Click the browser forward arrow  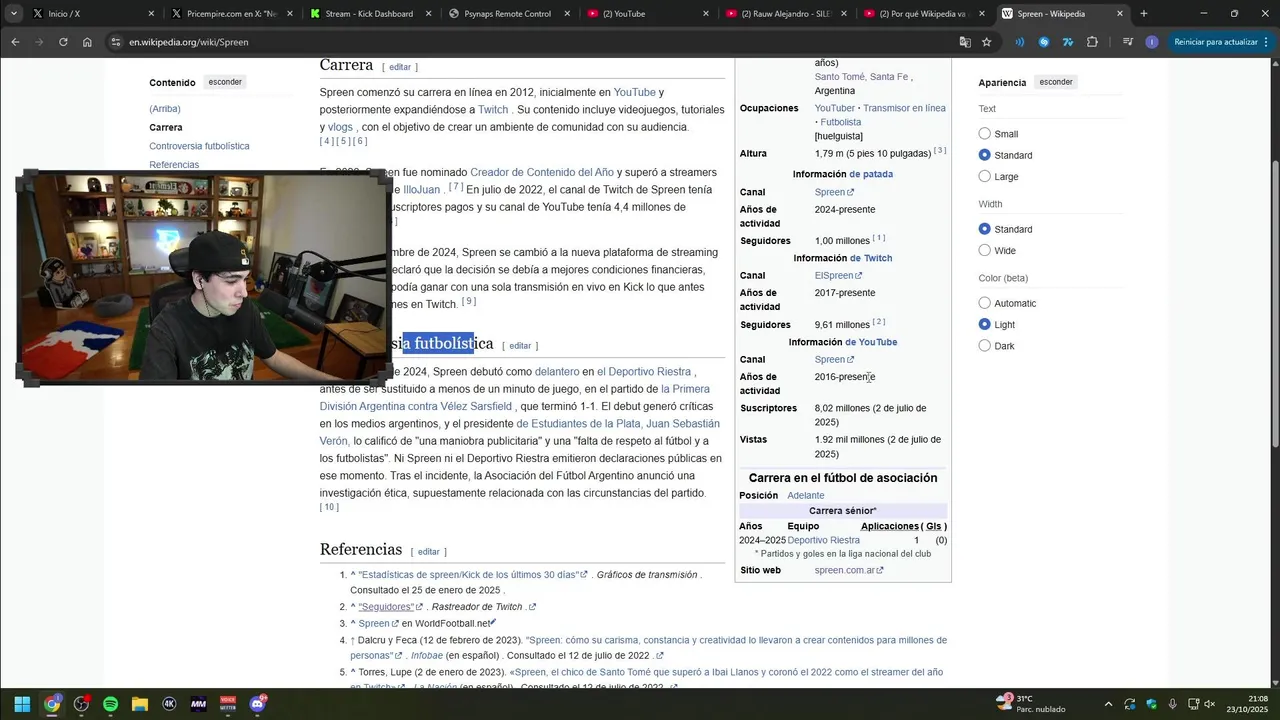pyautogui.click(x=39, y=42)
